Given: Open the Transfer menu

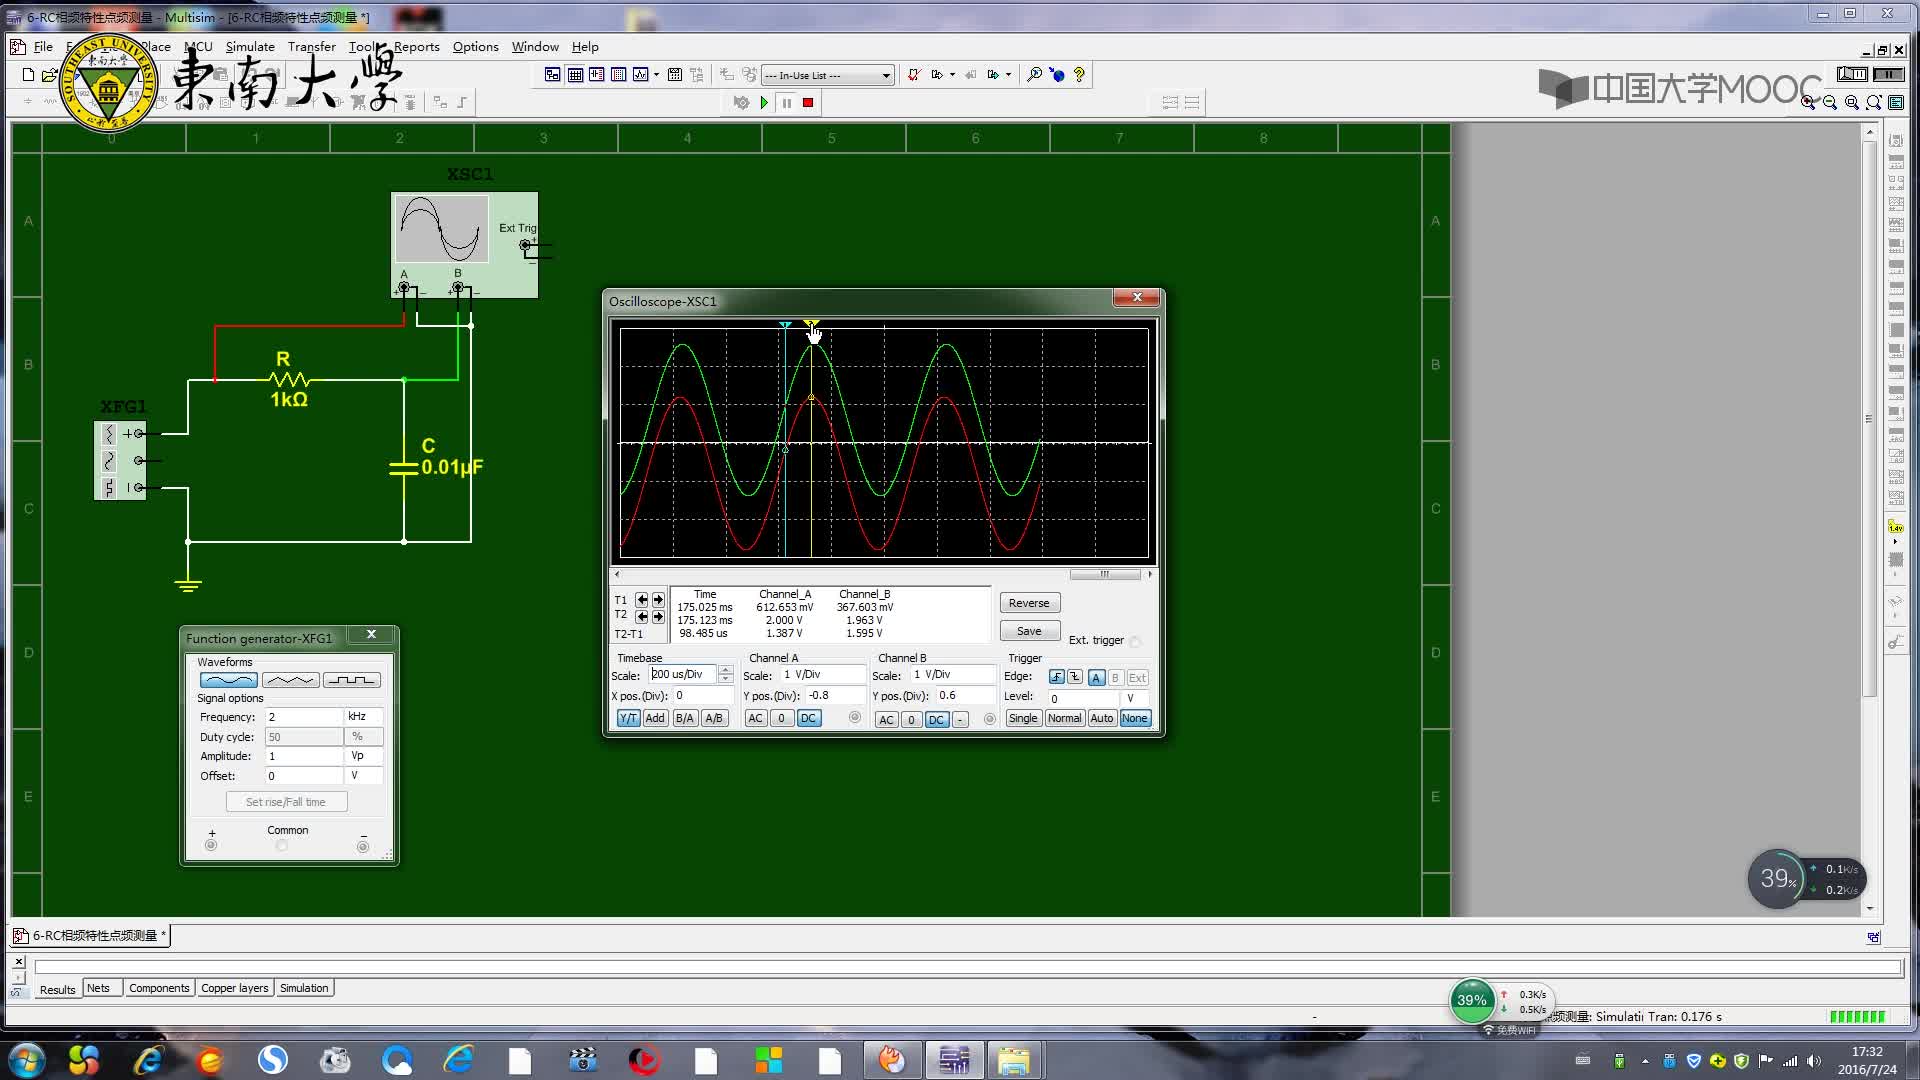Looking at the screenshot, I should tap(312, 47).
